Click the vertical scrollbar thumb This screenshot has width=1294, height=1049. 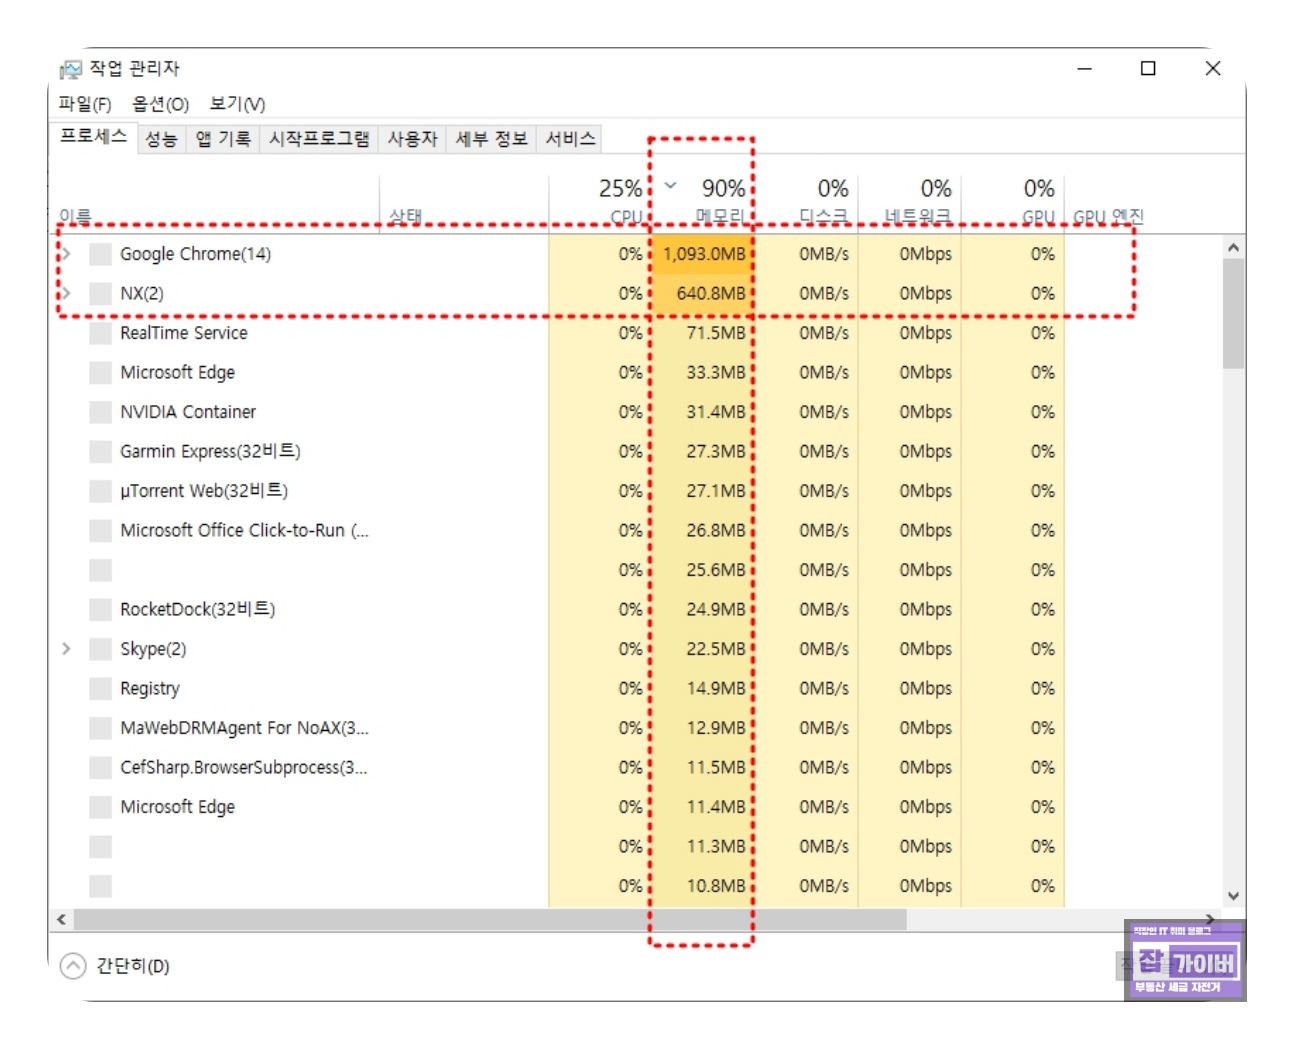coord(1233,314)
